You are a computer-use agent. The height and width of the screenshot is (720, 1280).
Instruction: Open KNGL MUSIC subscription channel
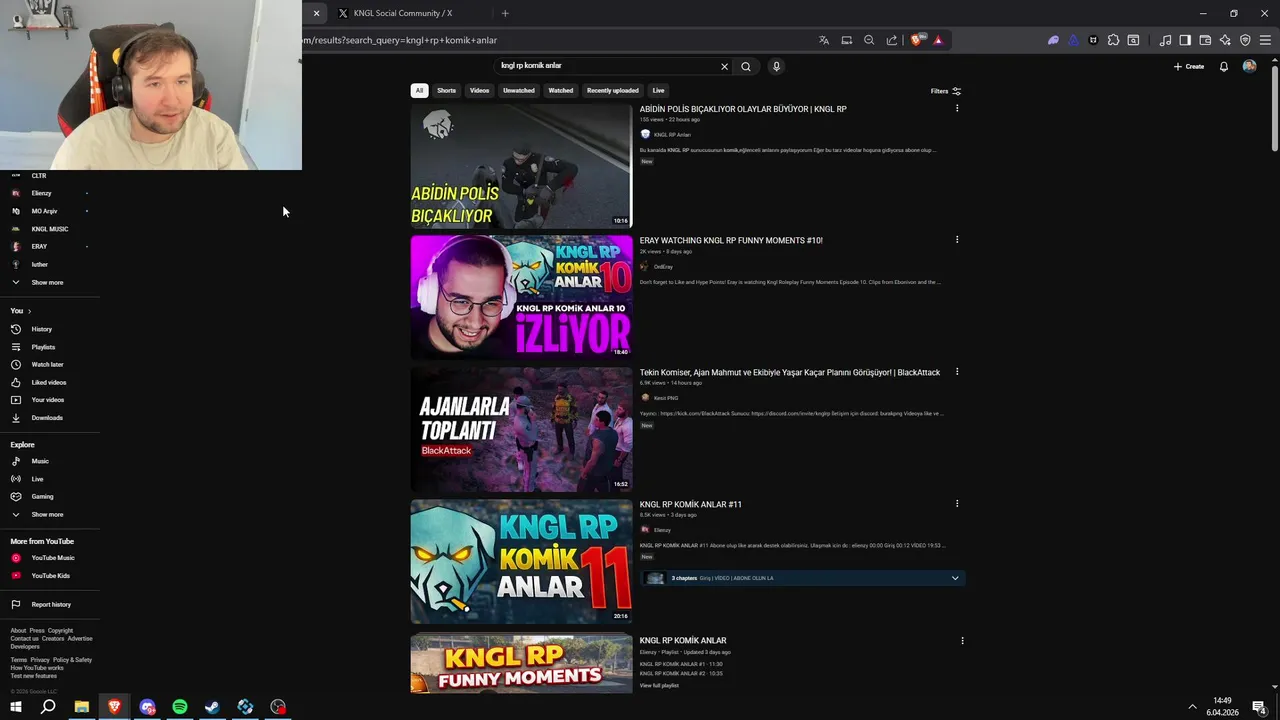point(49,229)
